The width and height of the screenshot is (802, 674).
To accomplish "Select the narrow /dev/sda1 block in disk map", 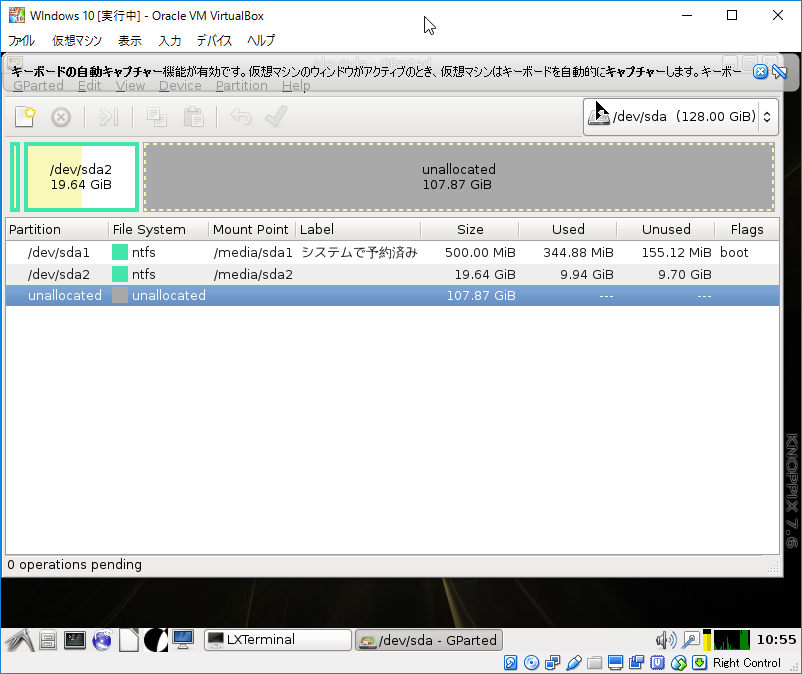I will pos(15,177).
